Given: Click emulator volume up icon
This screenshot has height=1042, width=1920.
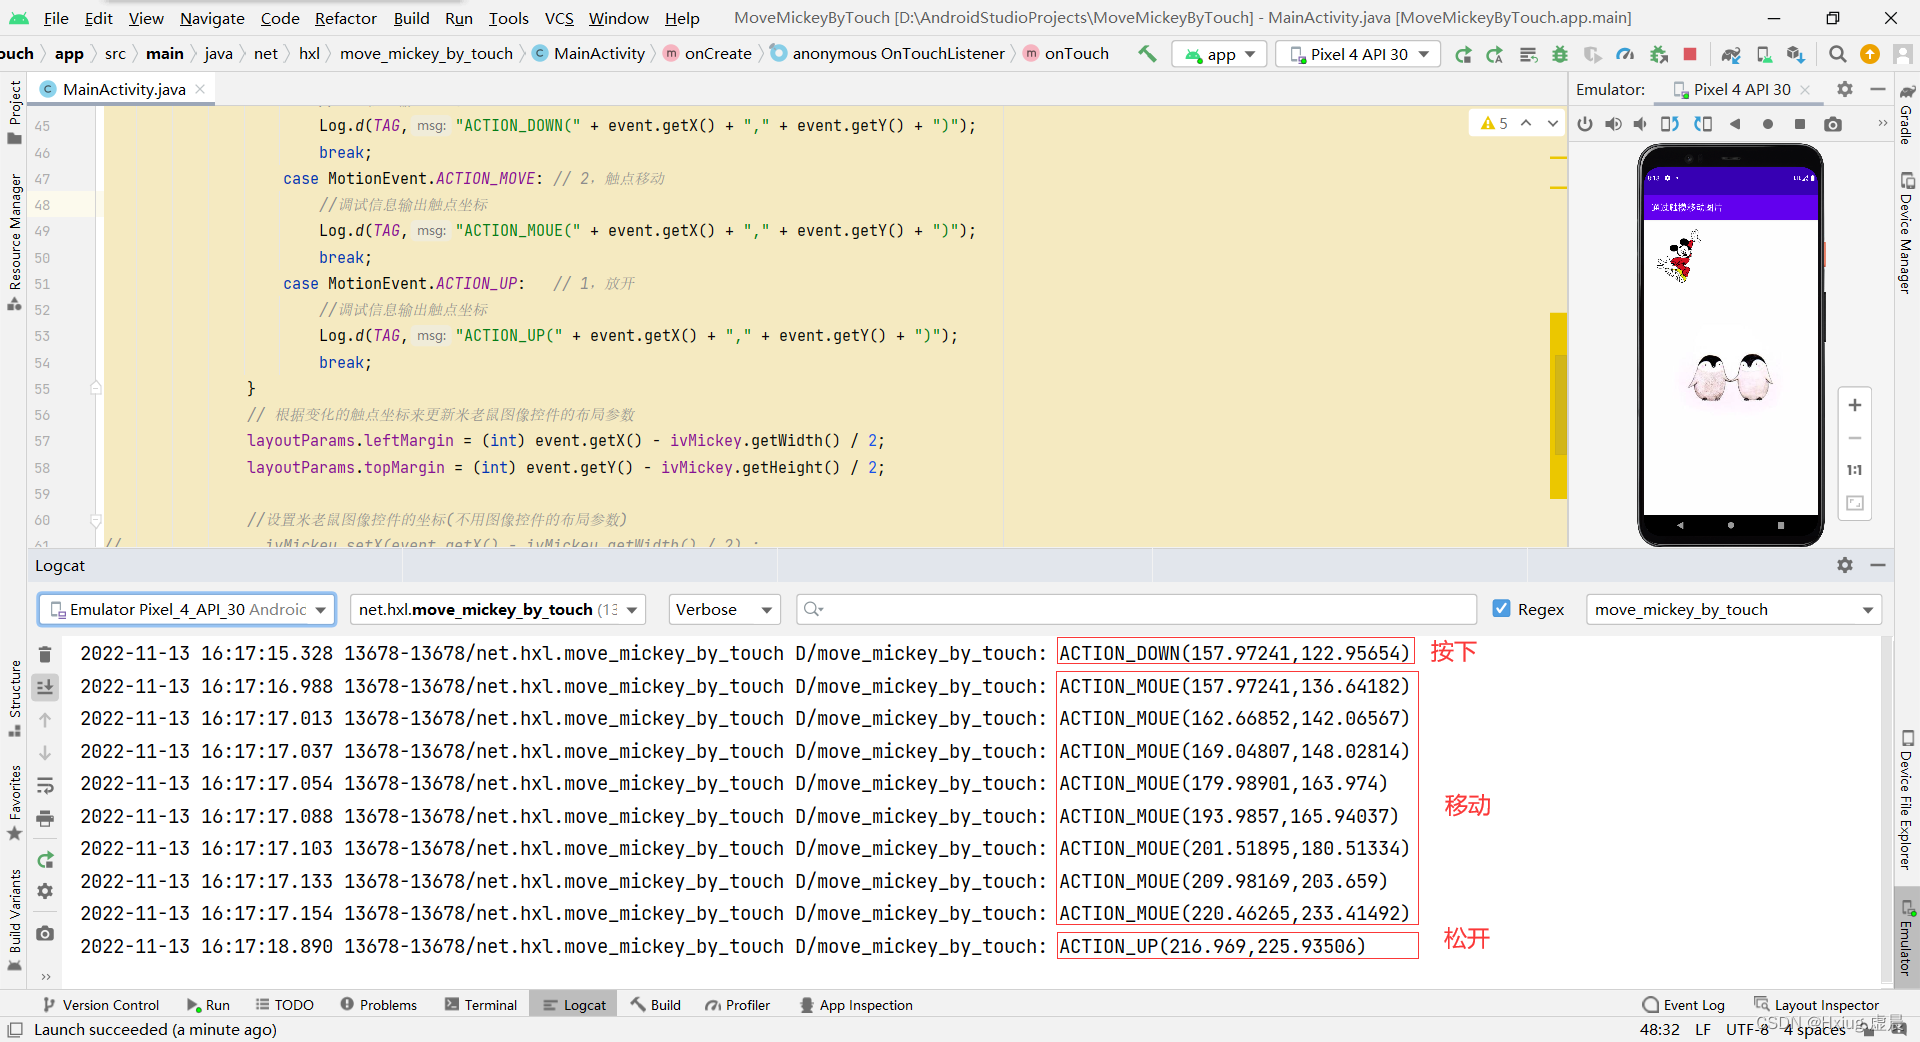Looking at the screenshot, I should [x=1613, y=124].
